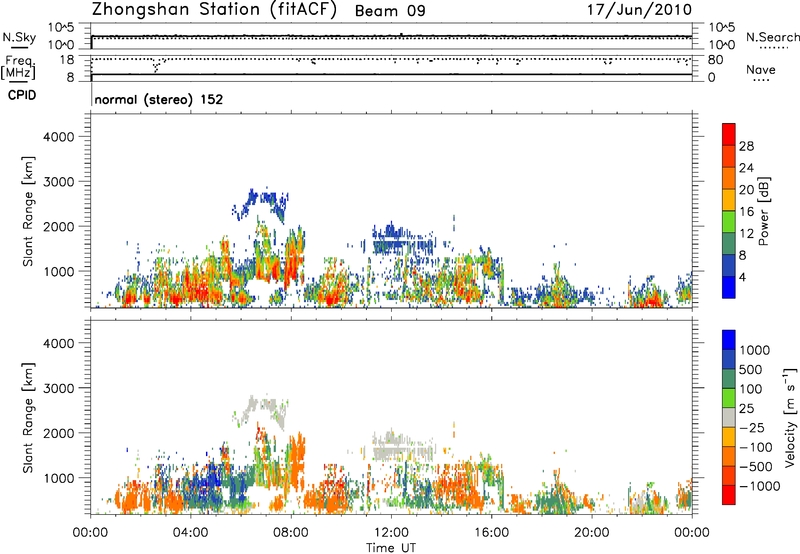Click the Time UT axis title
The height and width of the screenshot is (554, 800).
click(391, 548)
